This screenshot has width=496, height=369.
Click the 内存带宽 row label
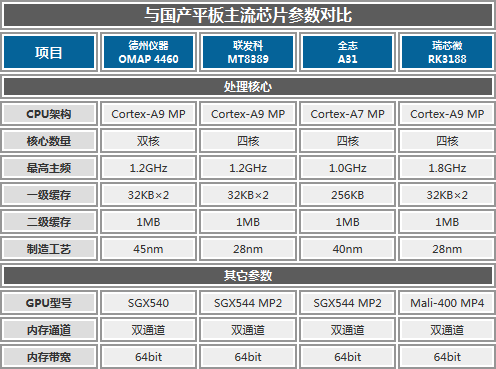(49, 357)
